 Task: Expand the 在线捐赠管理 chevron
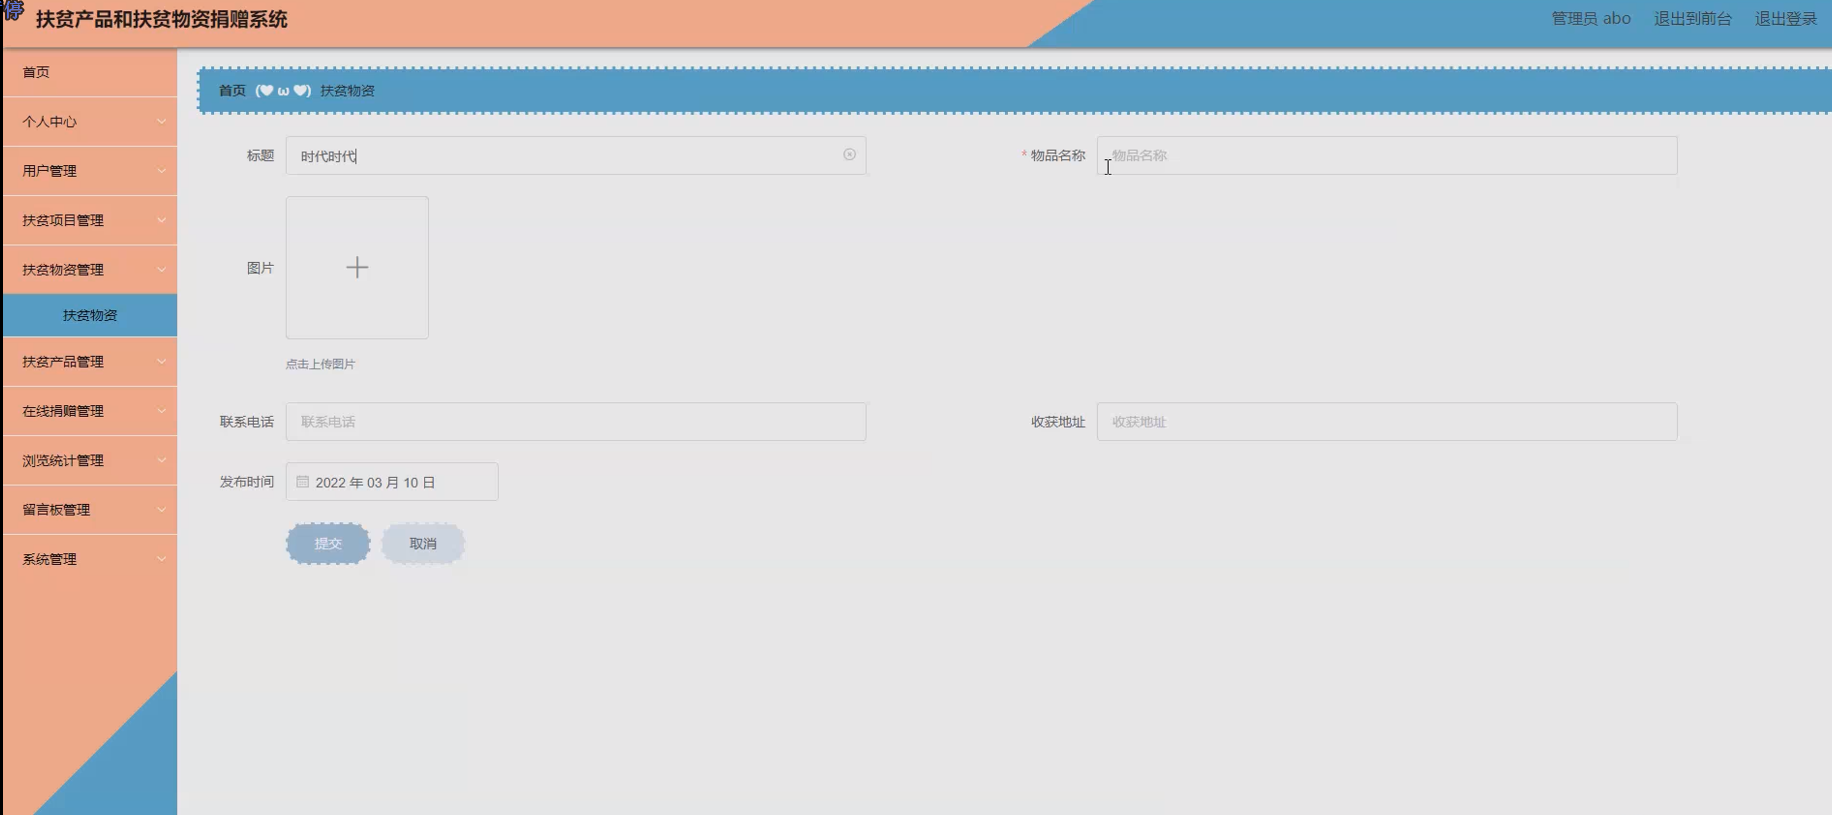click(161, 411)
